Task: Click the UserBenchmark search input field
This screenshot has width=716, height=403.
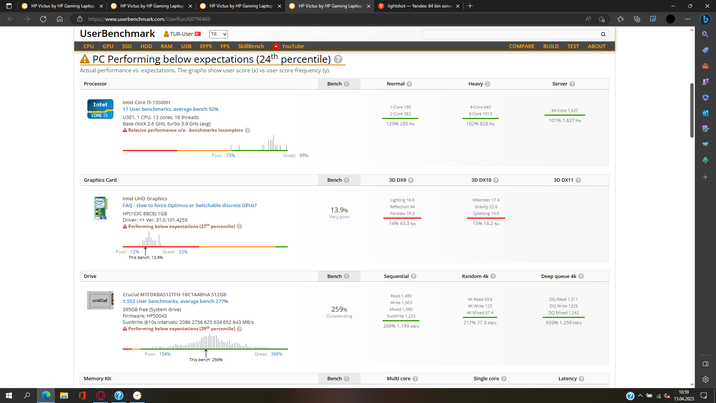Action: (x=510, y=34)
